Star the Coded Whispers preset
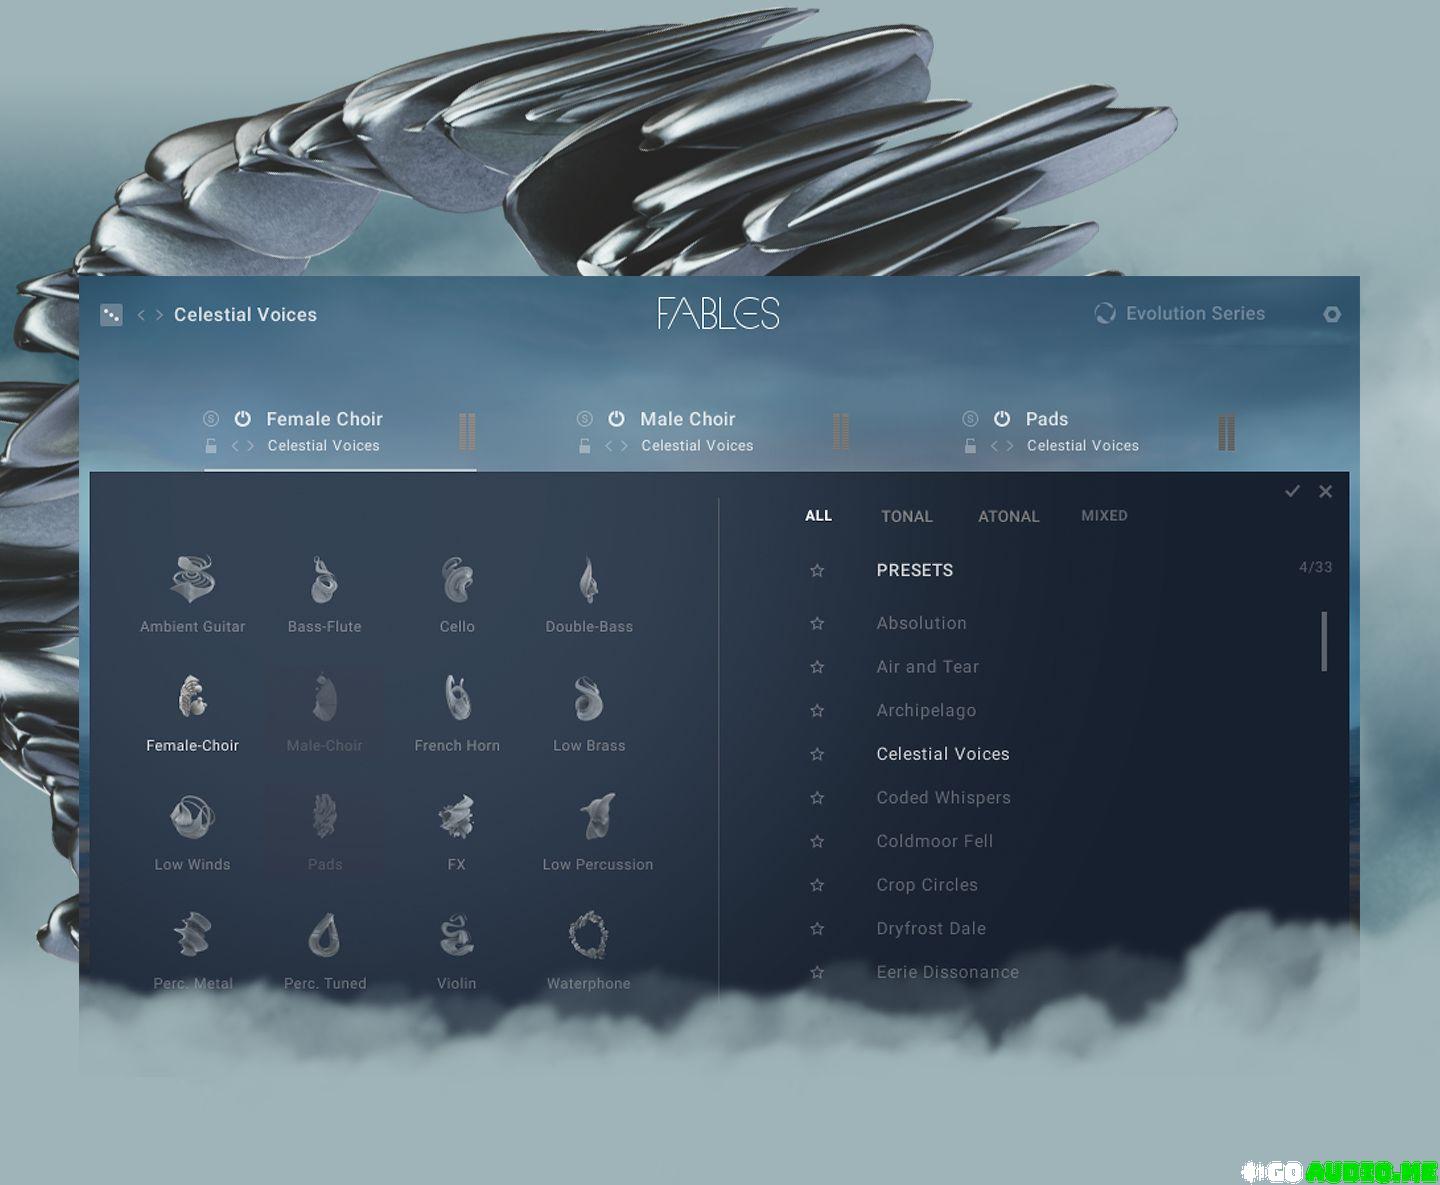This screenshot has width=1440, height=1185. pyautogui.click(x=817, y=798)
